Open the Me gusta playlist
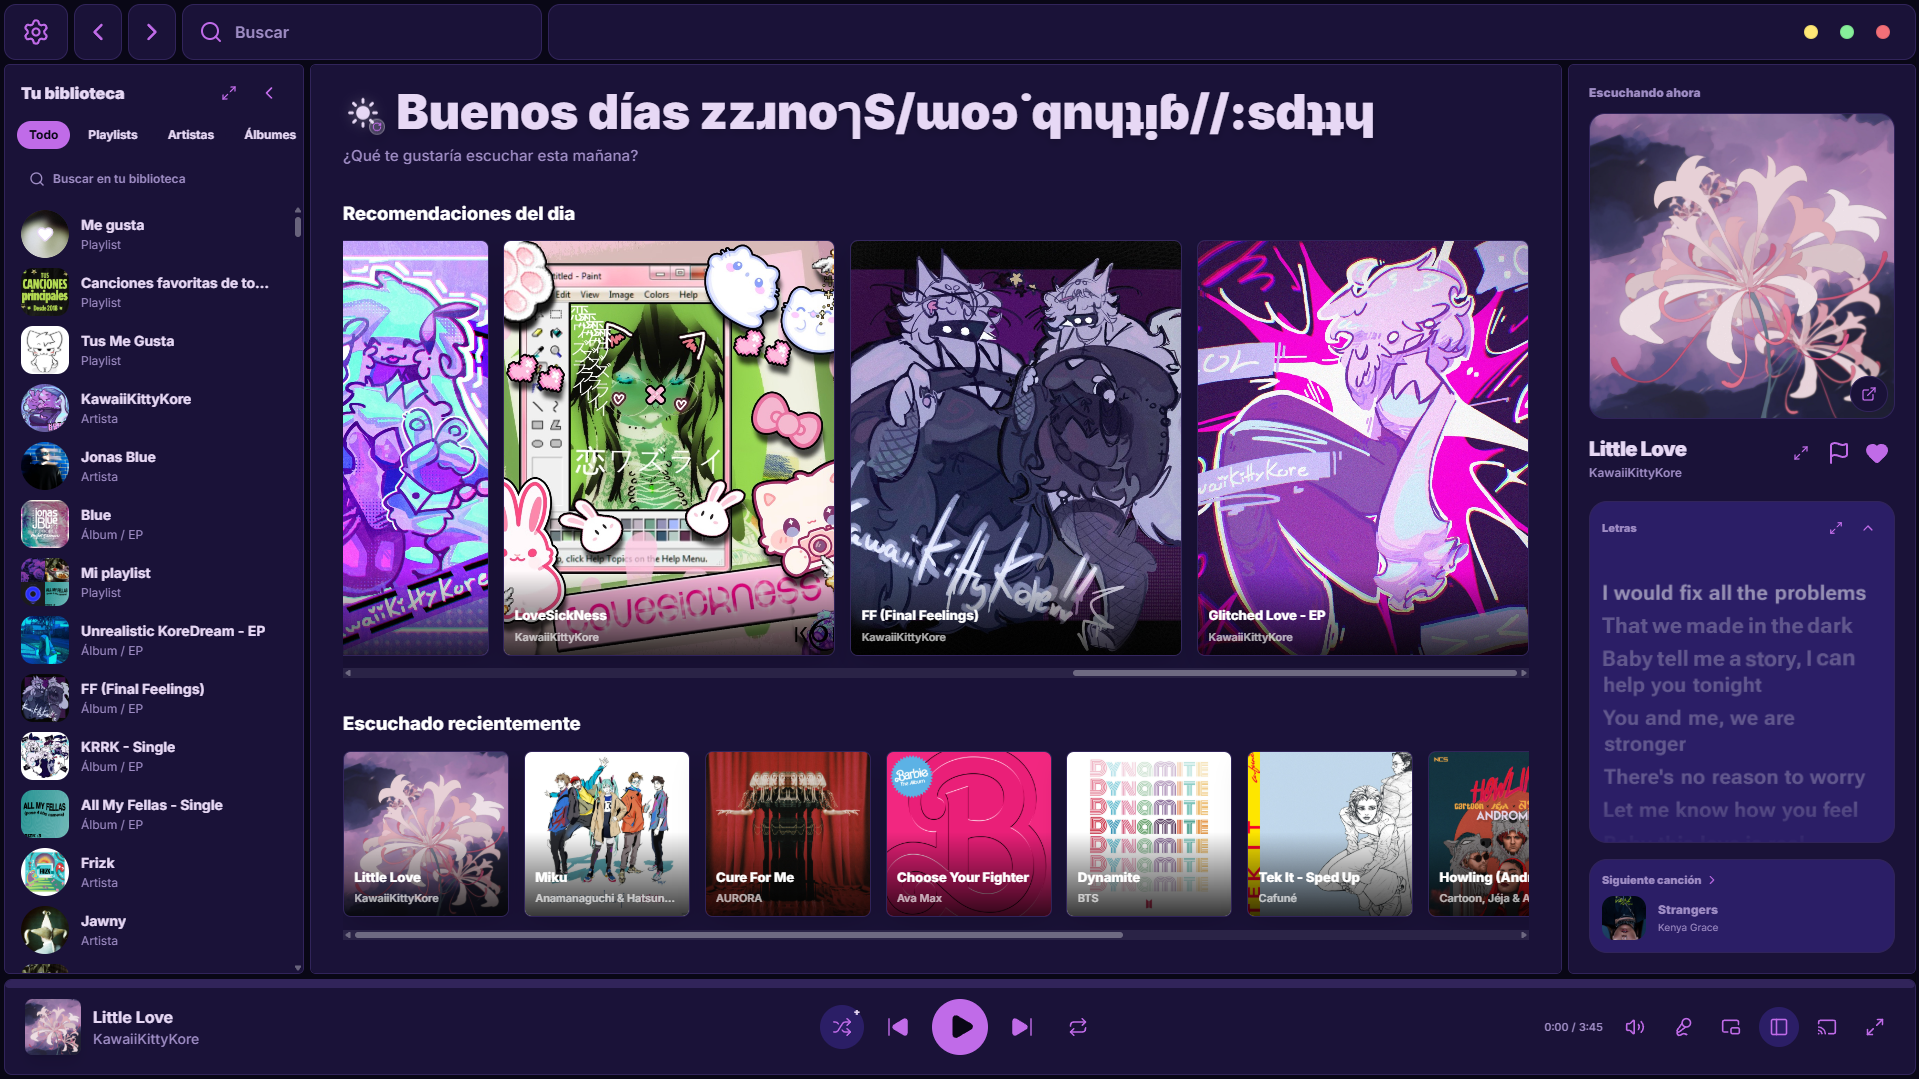The image size is (1919, 1079). (155, 235)
